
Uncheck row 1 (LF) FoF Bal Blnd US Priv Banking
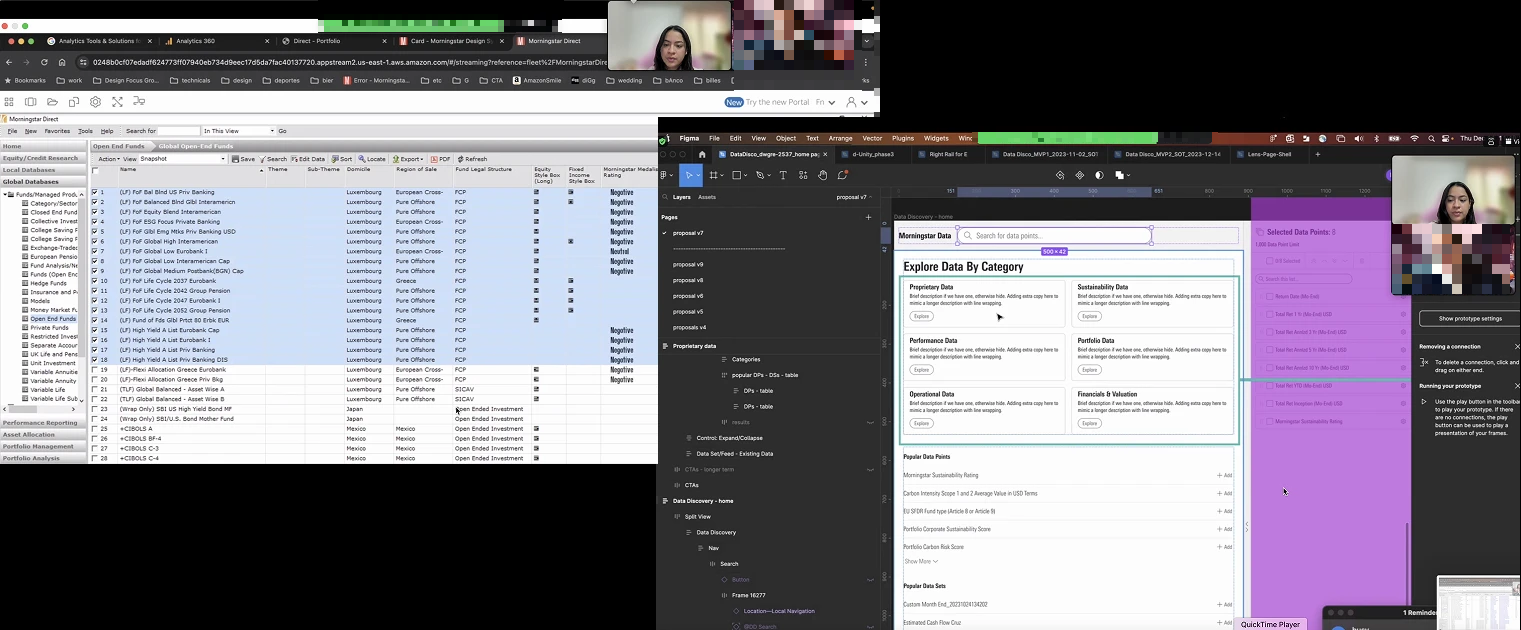click(95, 192)
